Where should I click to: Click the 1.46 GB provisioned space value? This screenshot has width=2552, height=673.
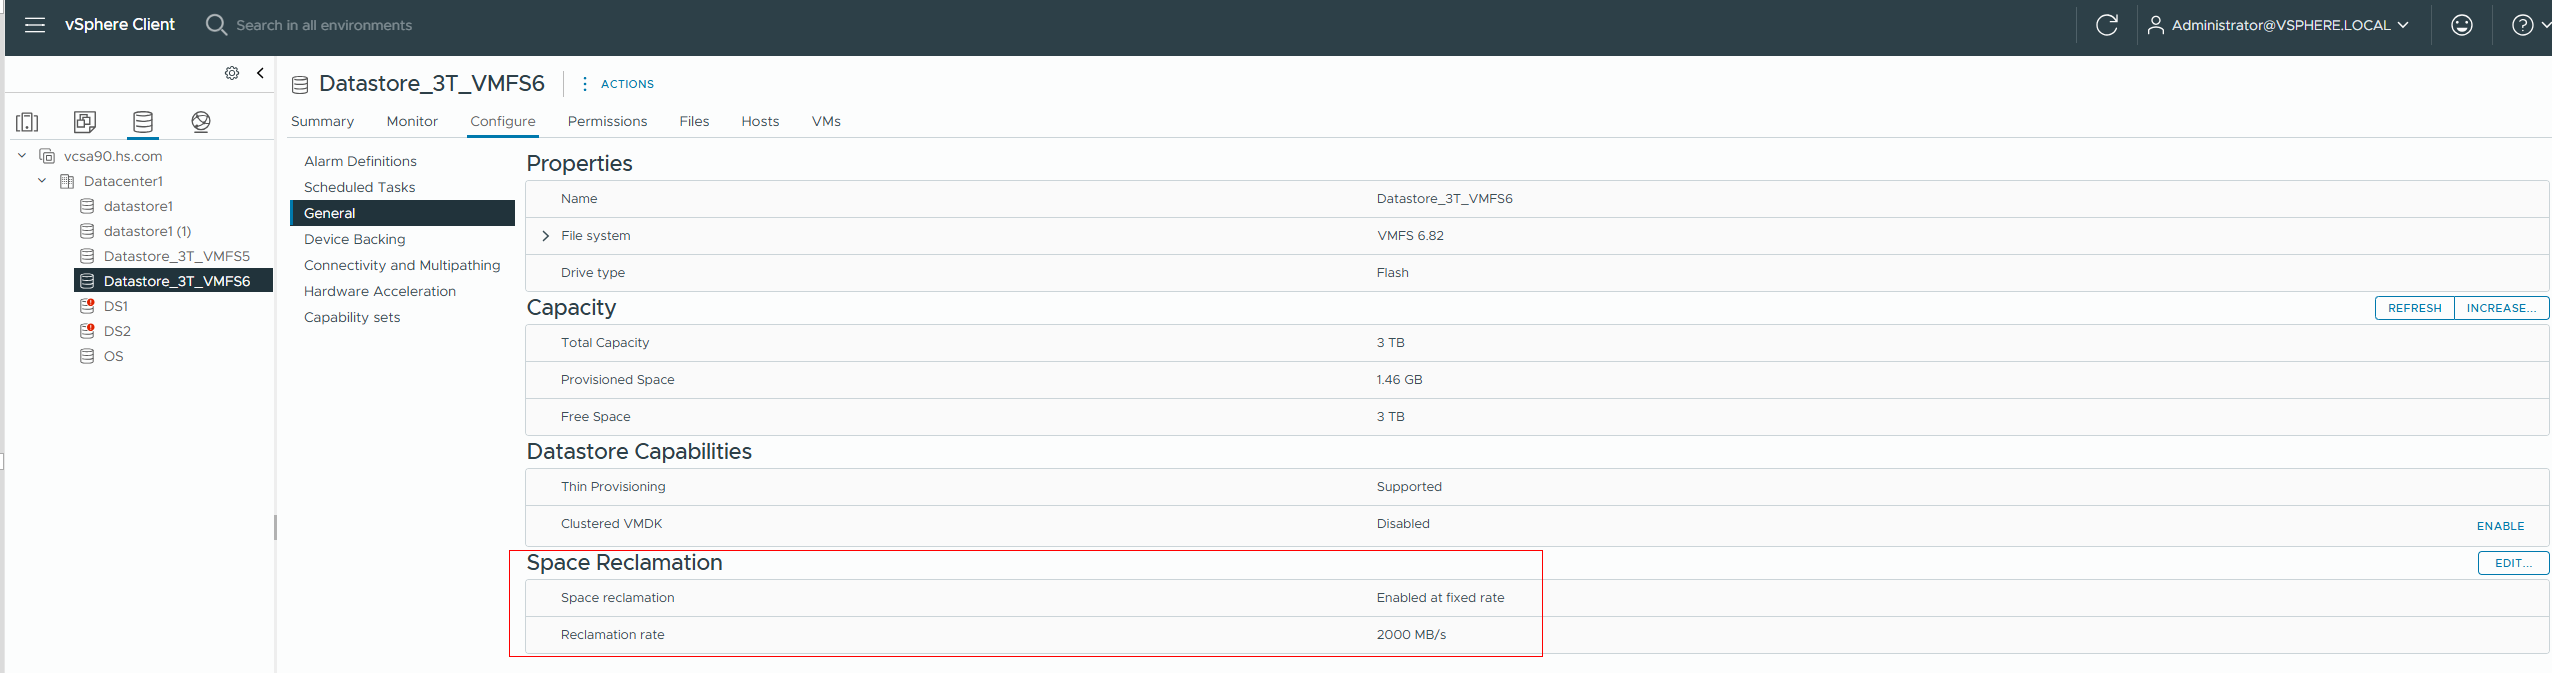click(1399, 380)
